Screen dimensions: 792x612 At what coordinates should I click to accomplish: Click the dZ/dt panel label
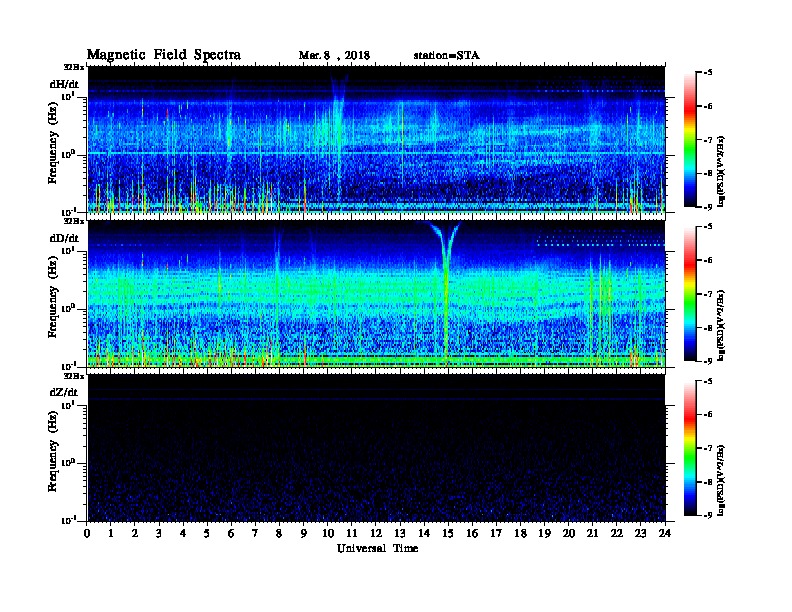pos(64,392)
